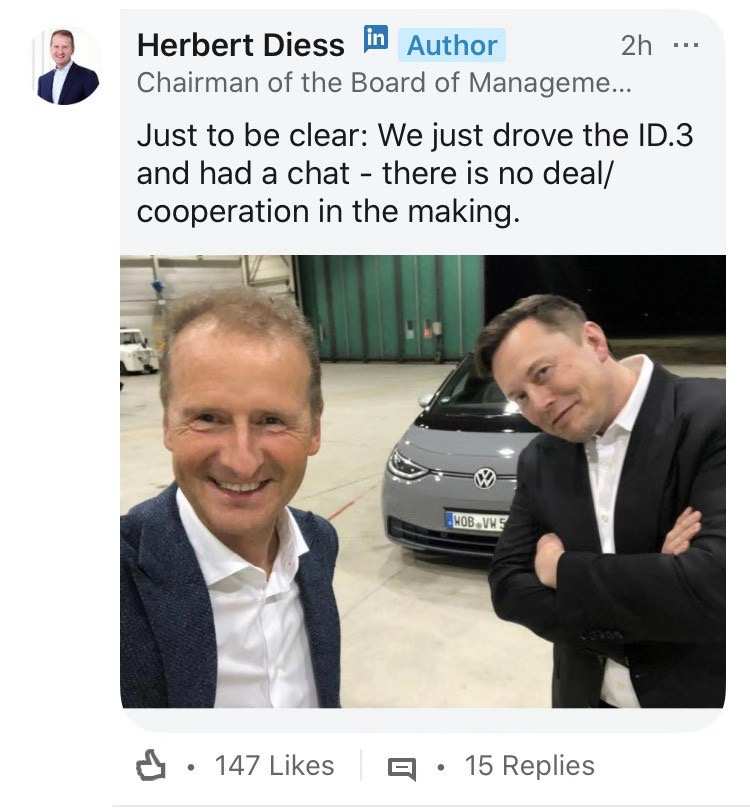Open the three-dot more options menu

[687, 45]
